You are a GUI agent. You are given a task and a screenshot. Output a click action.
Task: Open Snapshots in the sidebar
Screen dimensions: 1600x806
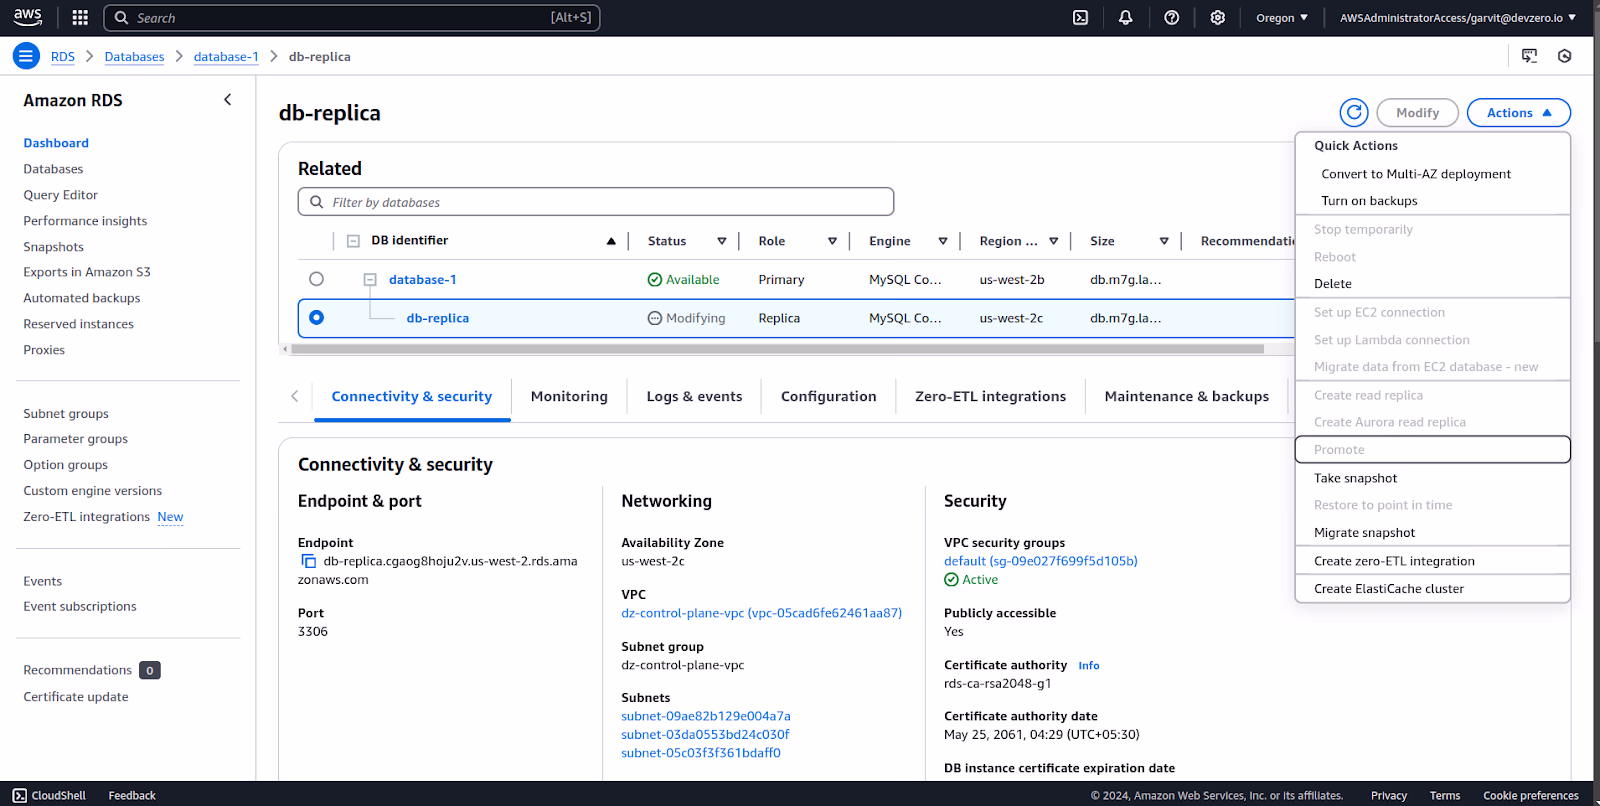click(53, 247)
